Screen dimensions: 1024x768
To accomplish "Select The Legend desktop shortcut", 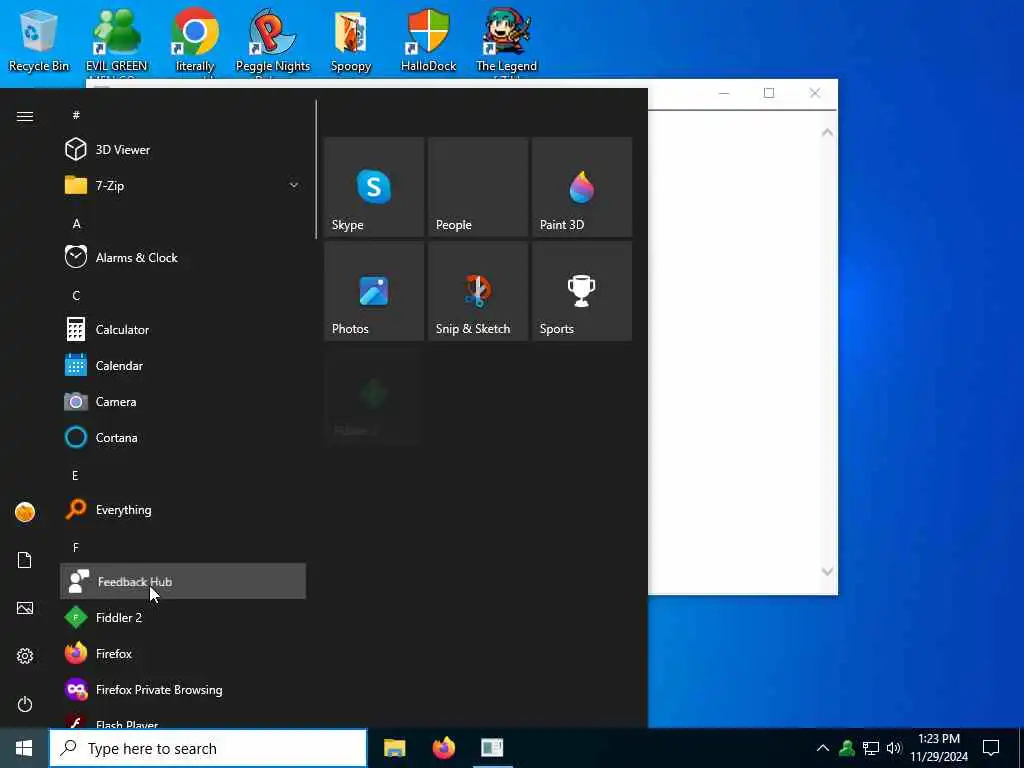I will [x=506, y=40].
